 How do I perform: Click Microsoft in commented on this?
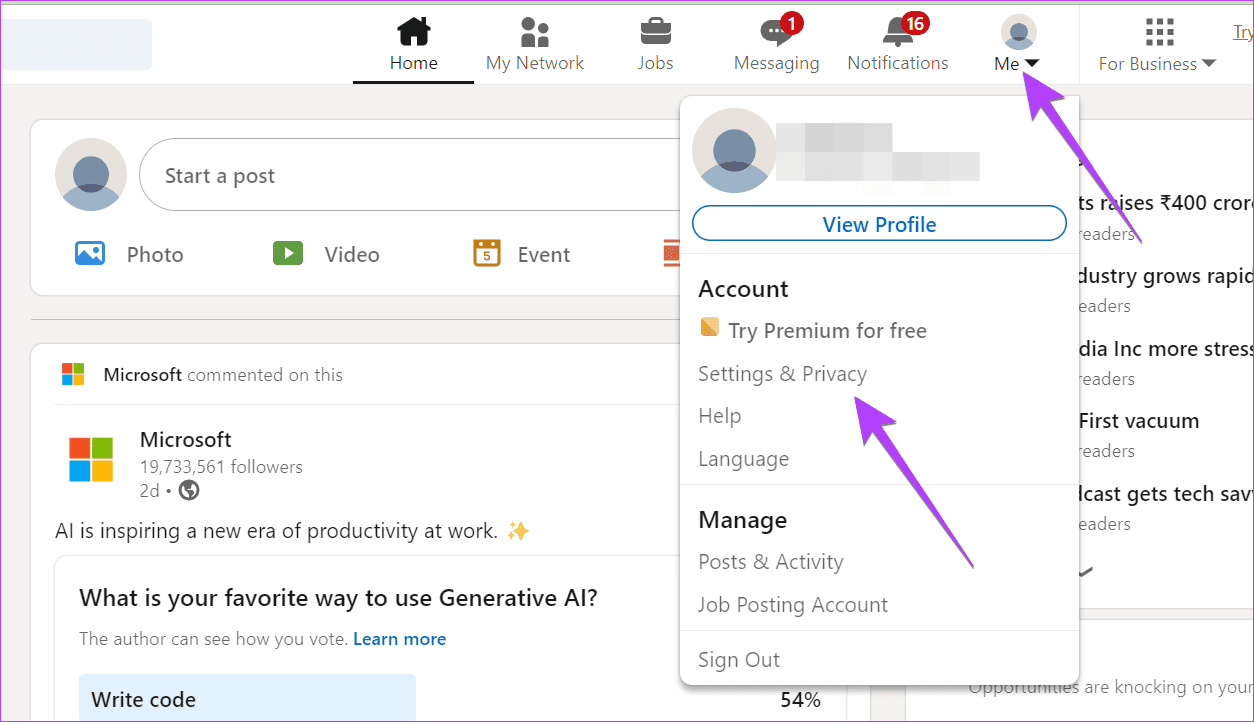(x=143, y=375)
